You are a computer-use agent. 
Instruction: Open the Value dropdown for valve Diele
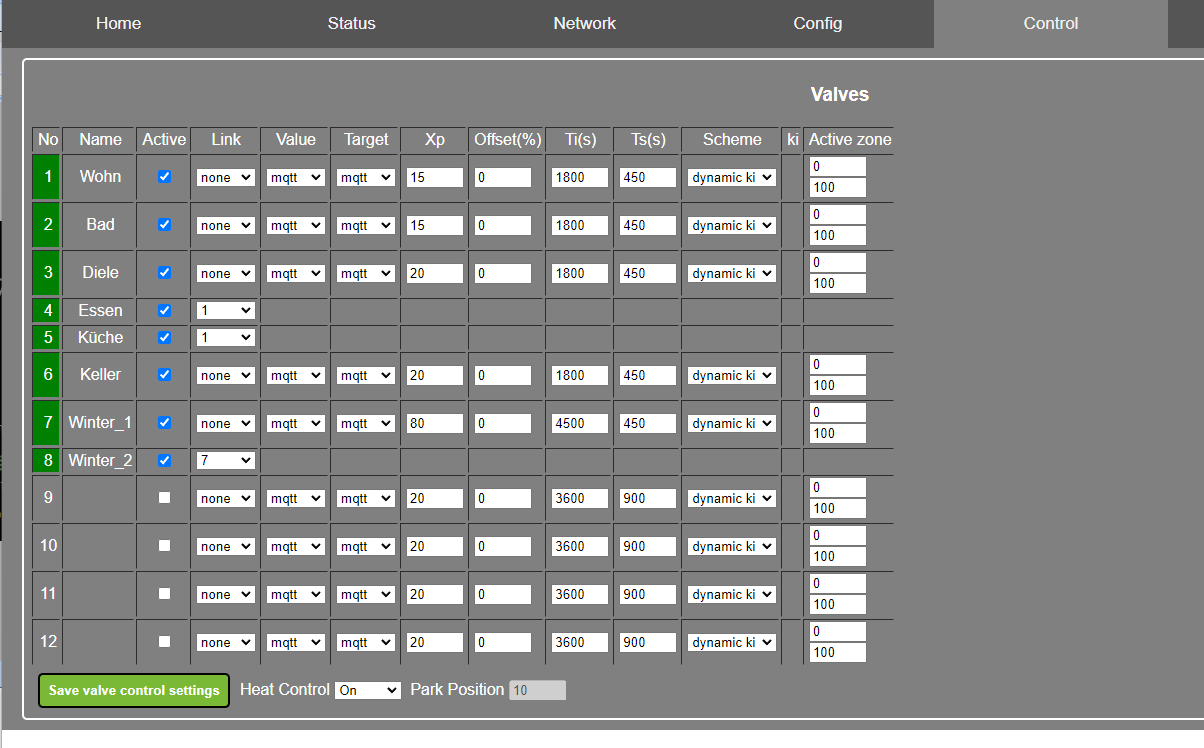click(295, 274)
